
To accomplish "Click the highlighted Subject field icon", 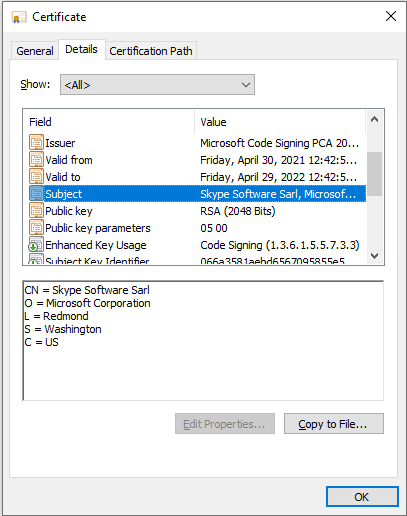I will point(36,194).
